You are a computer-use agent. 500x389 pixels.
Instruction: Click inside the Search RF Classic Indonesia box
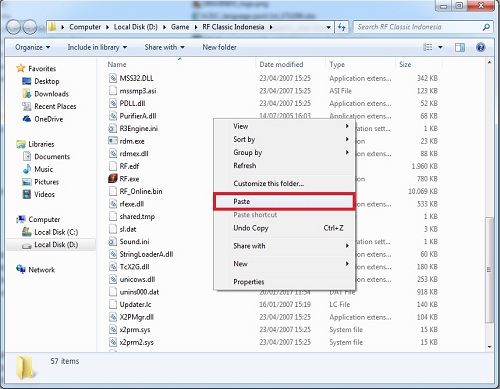(418, 27)
